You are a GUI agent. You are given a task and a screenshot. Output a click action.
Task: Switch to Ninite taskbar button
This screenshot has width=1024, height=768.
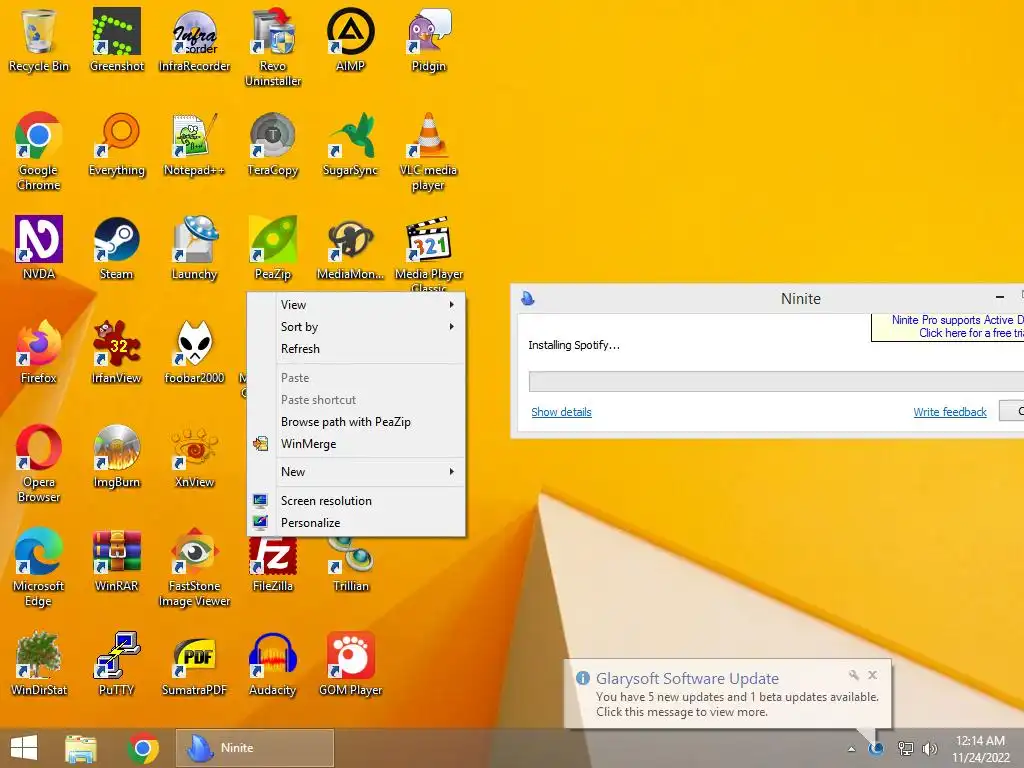(255, 748)
